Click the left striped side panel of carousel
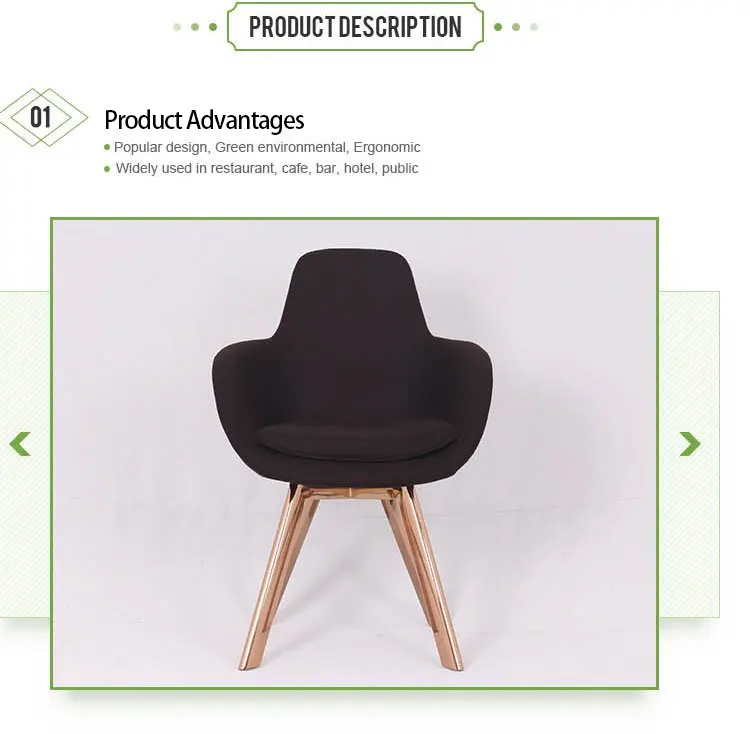This screenshot has width=750, height=734. click(24, 454)
